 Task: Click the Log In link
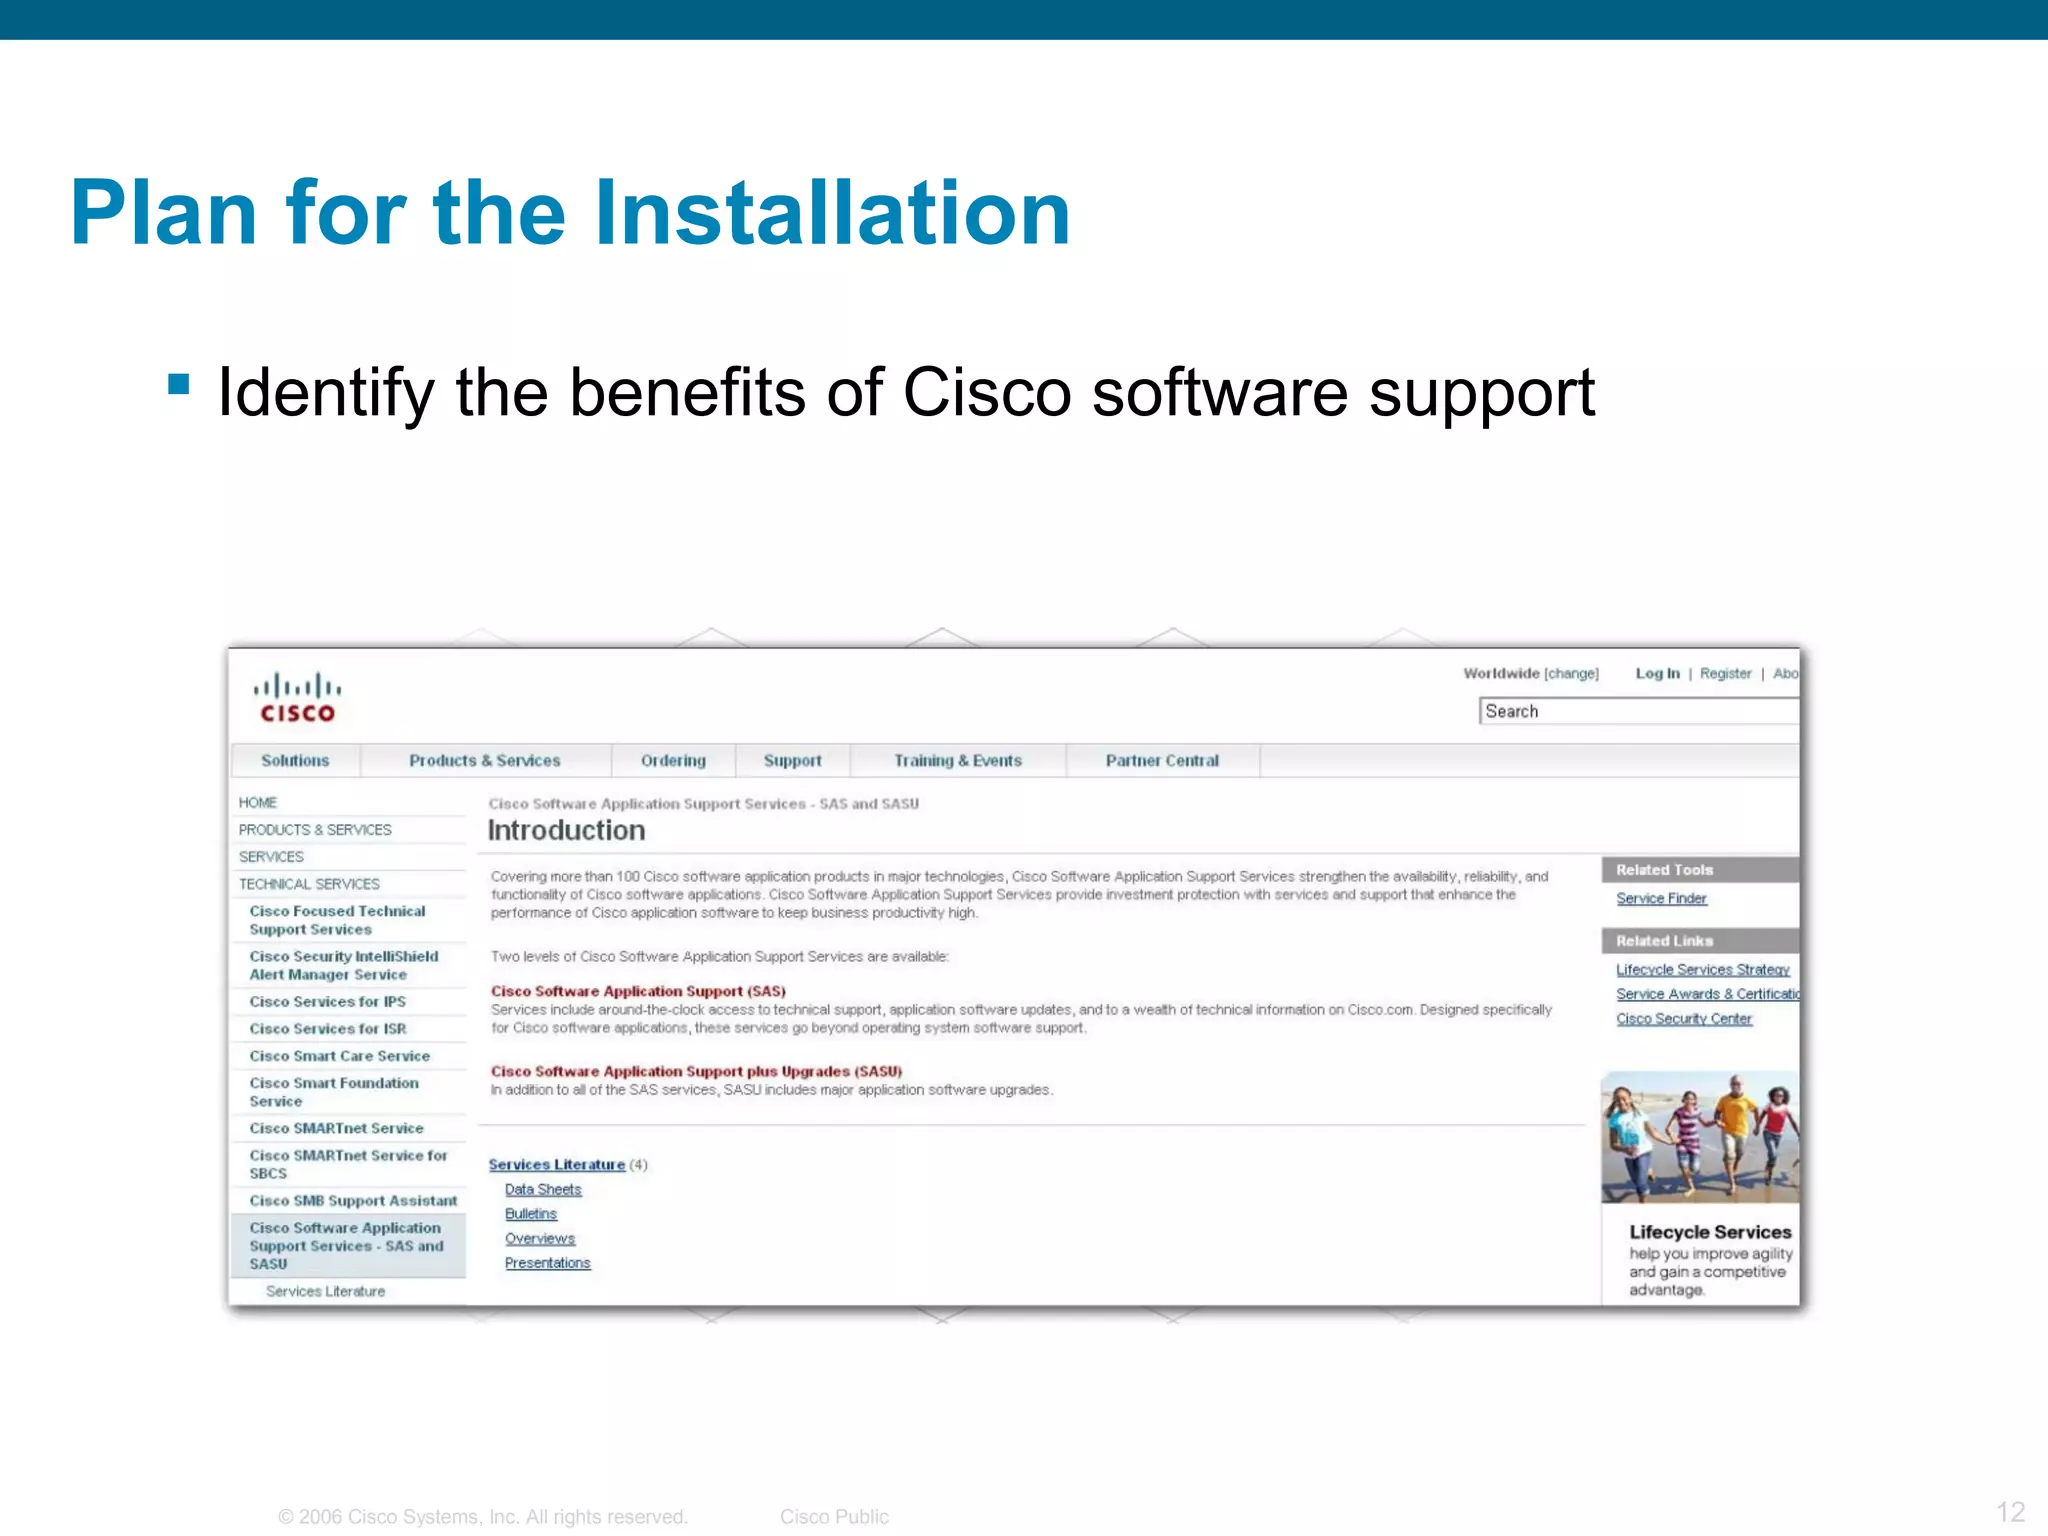click(1657, 673)
